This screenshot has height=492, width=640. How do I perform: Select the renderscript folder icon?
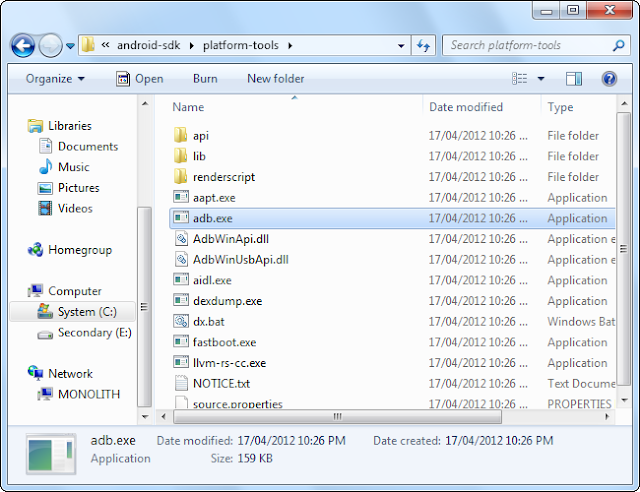click(180, 176)
